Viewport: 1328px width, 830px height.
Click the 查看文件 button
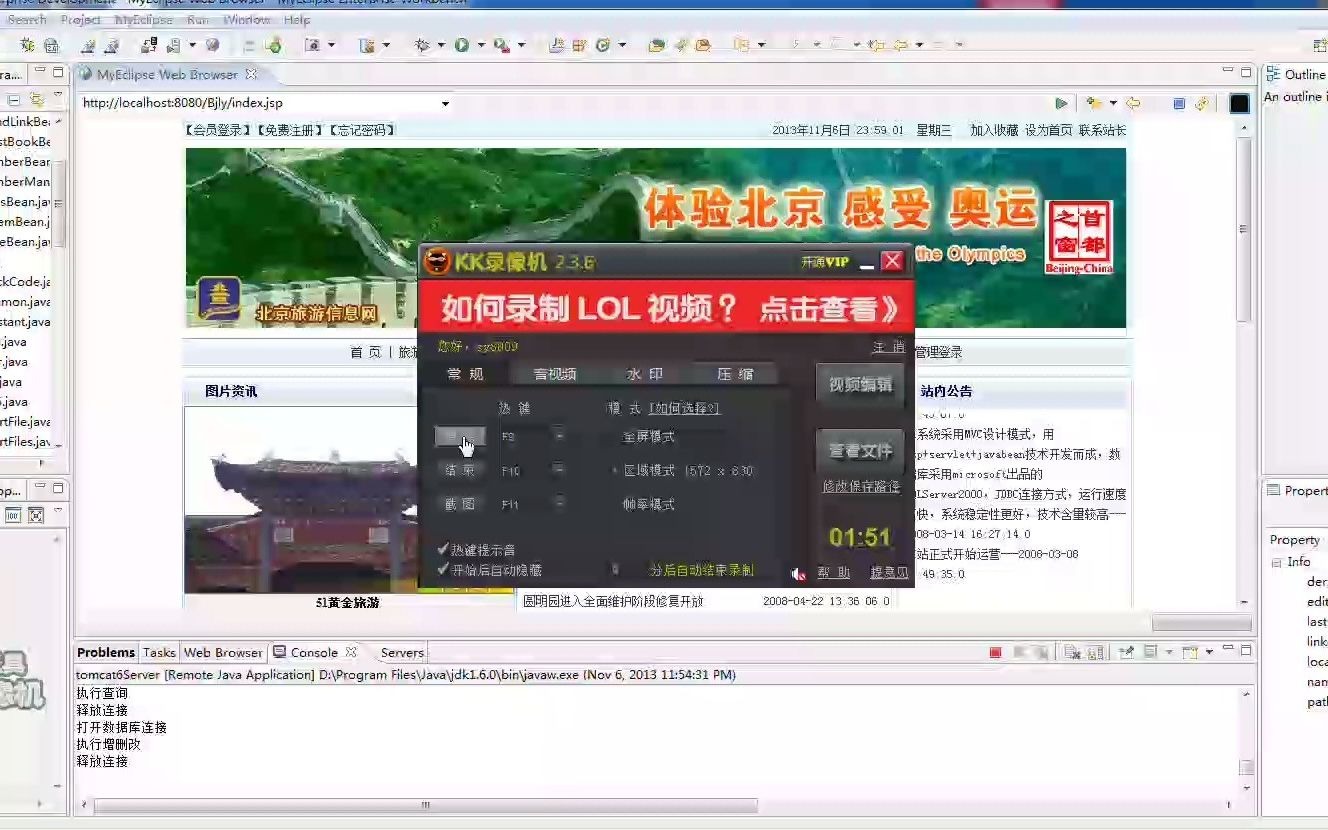pyautogui.click(x=860, y=451)
